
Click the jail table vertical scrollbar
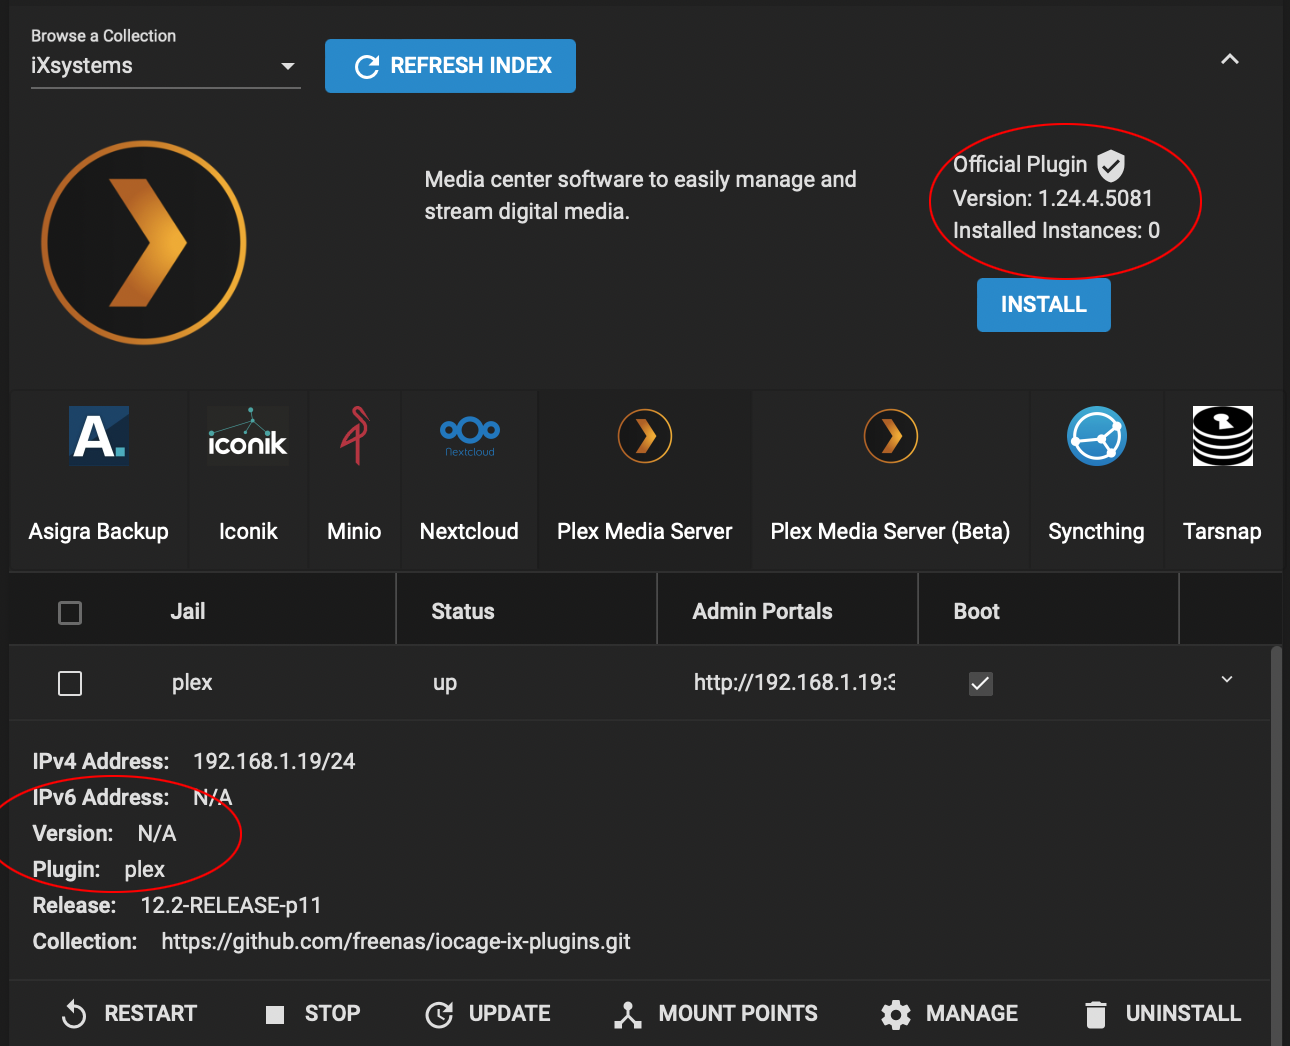point(1276,846)
